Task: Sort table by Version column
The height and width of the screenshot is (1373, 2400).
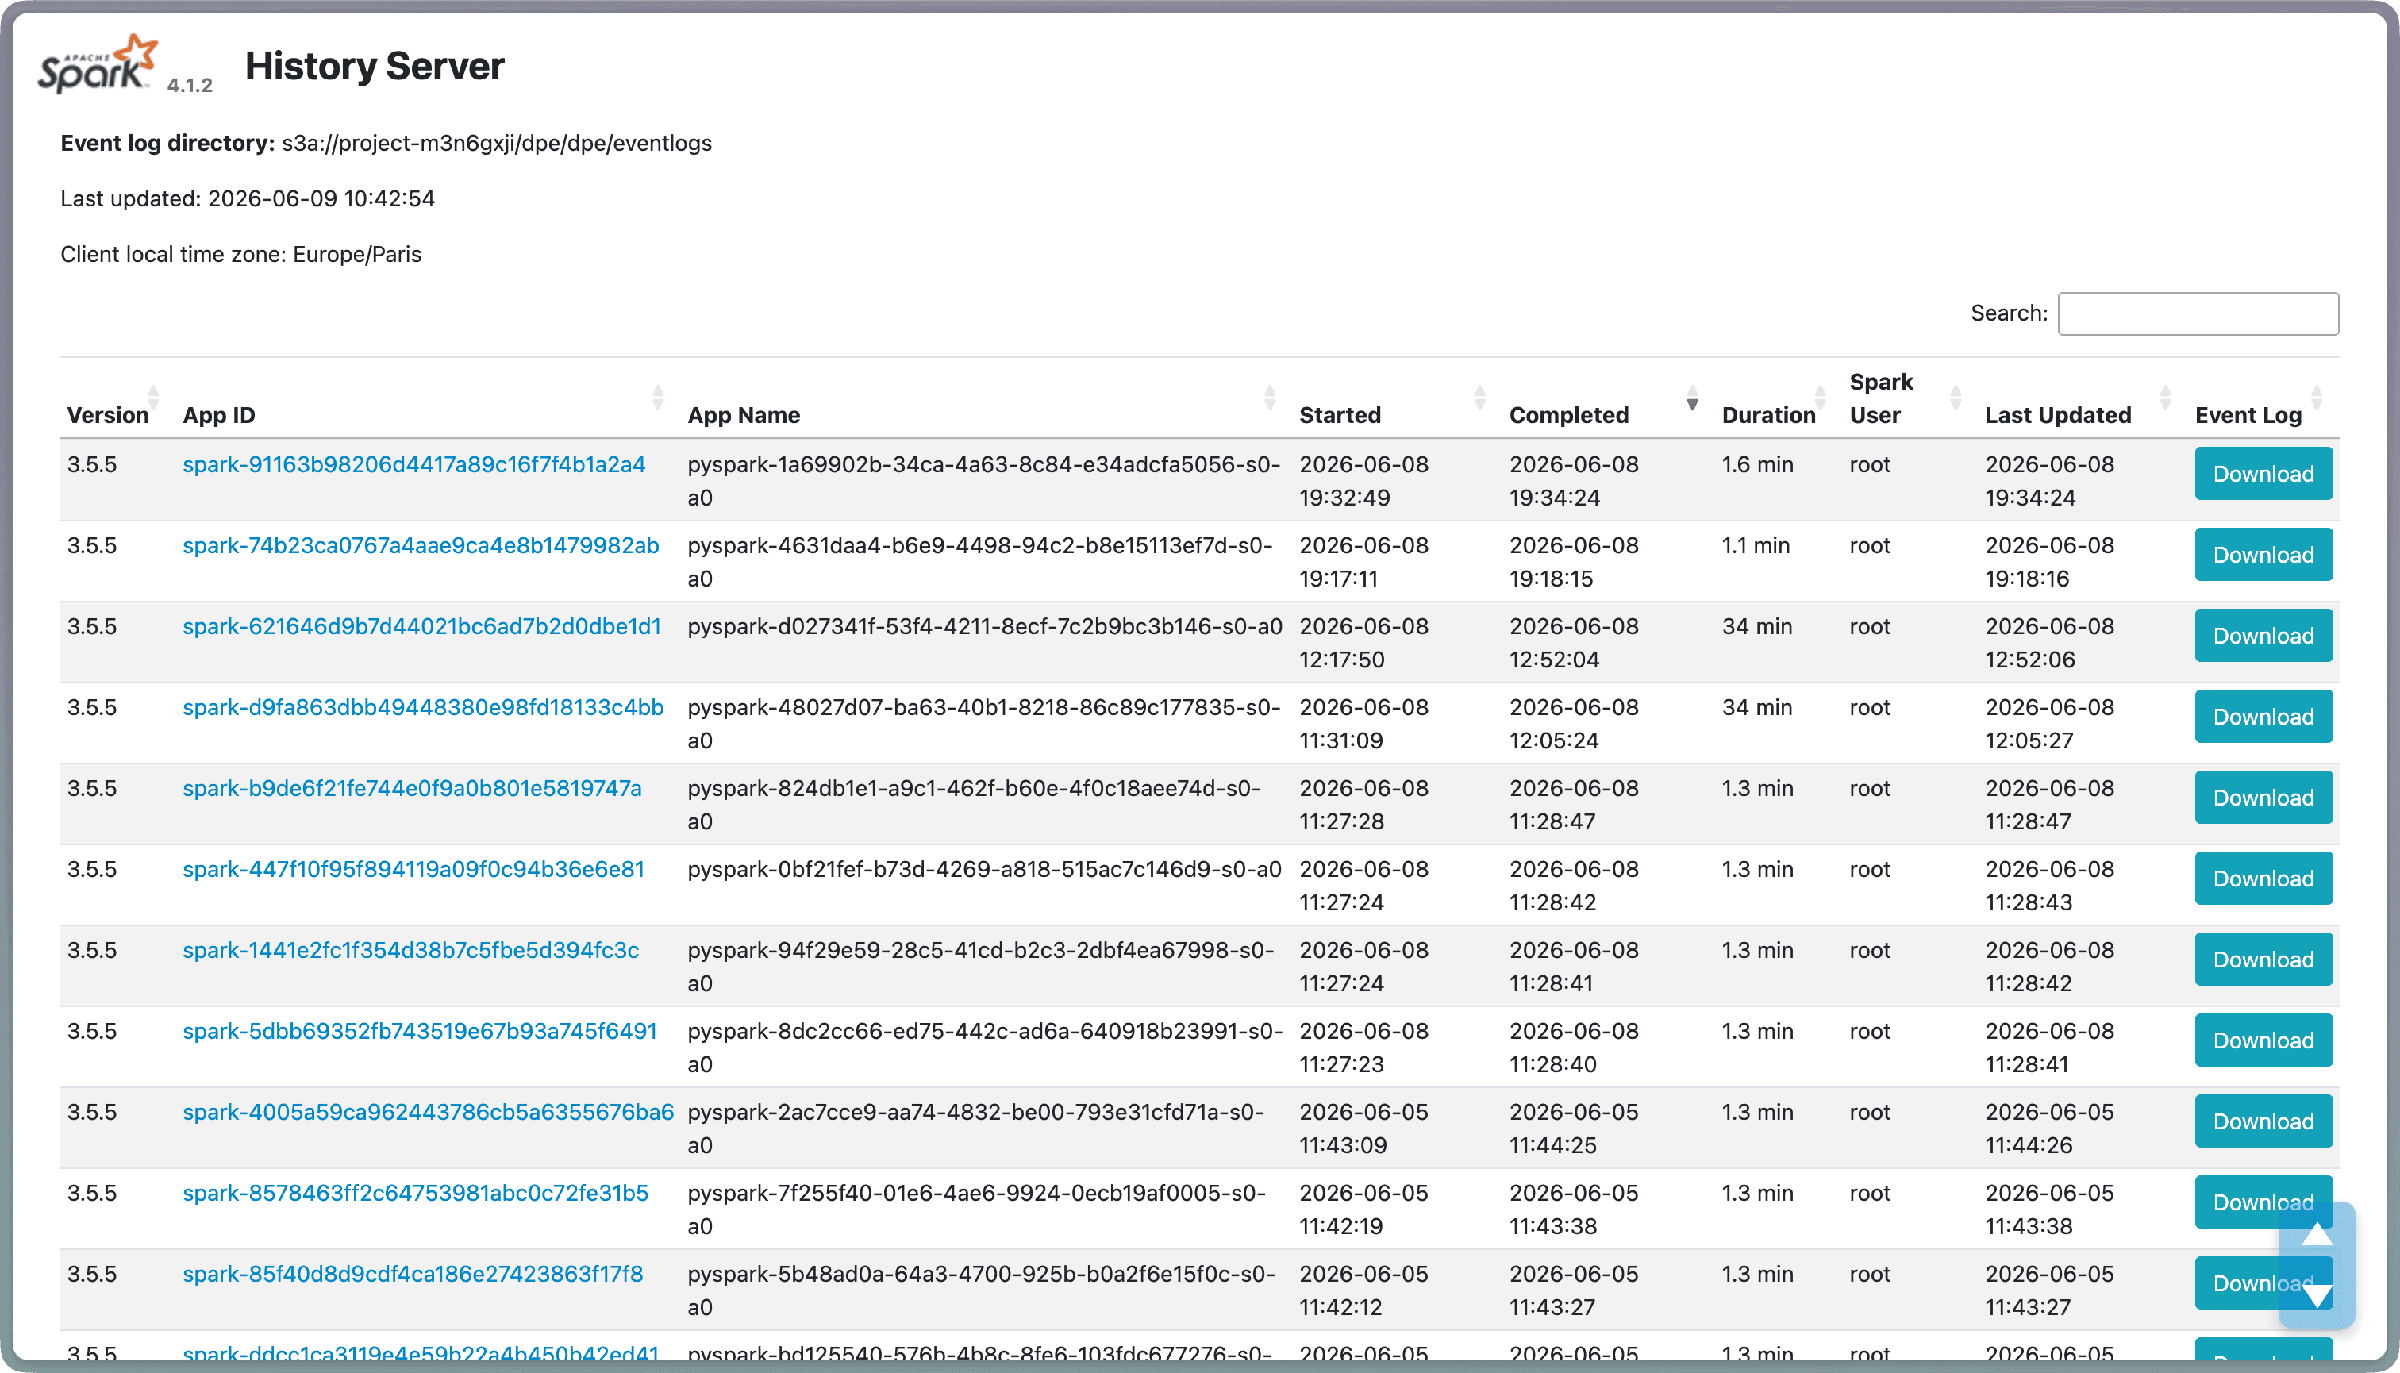Action: pyautogui.click(x=153, y=398)
